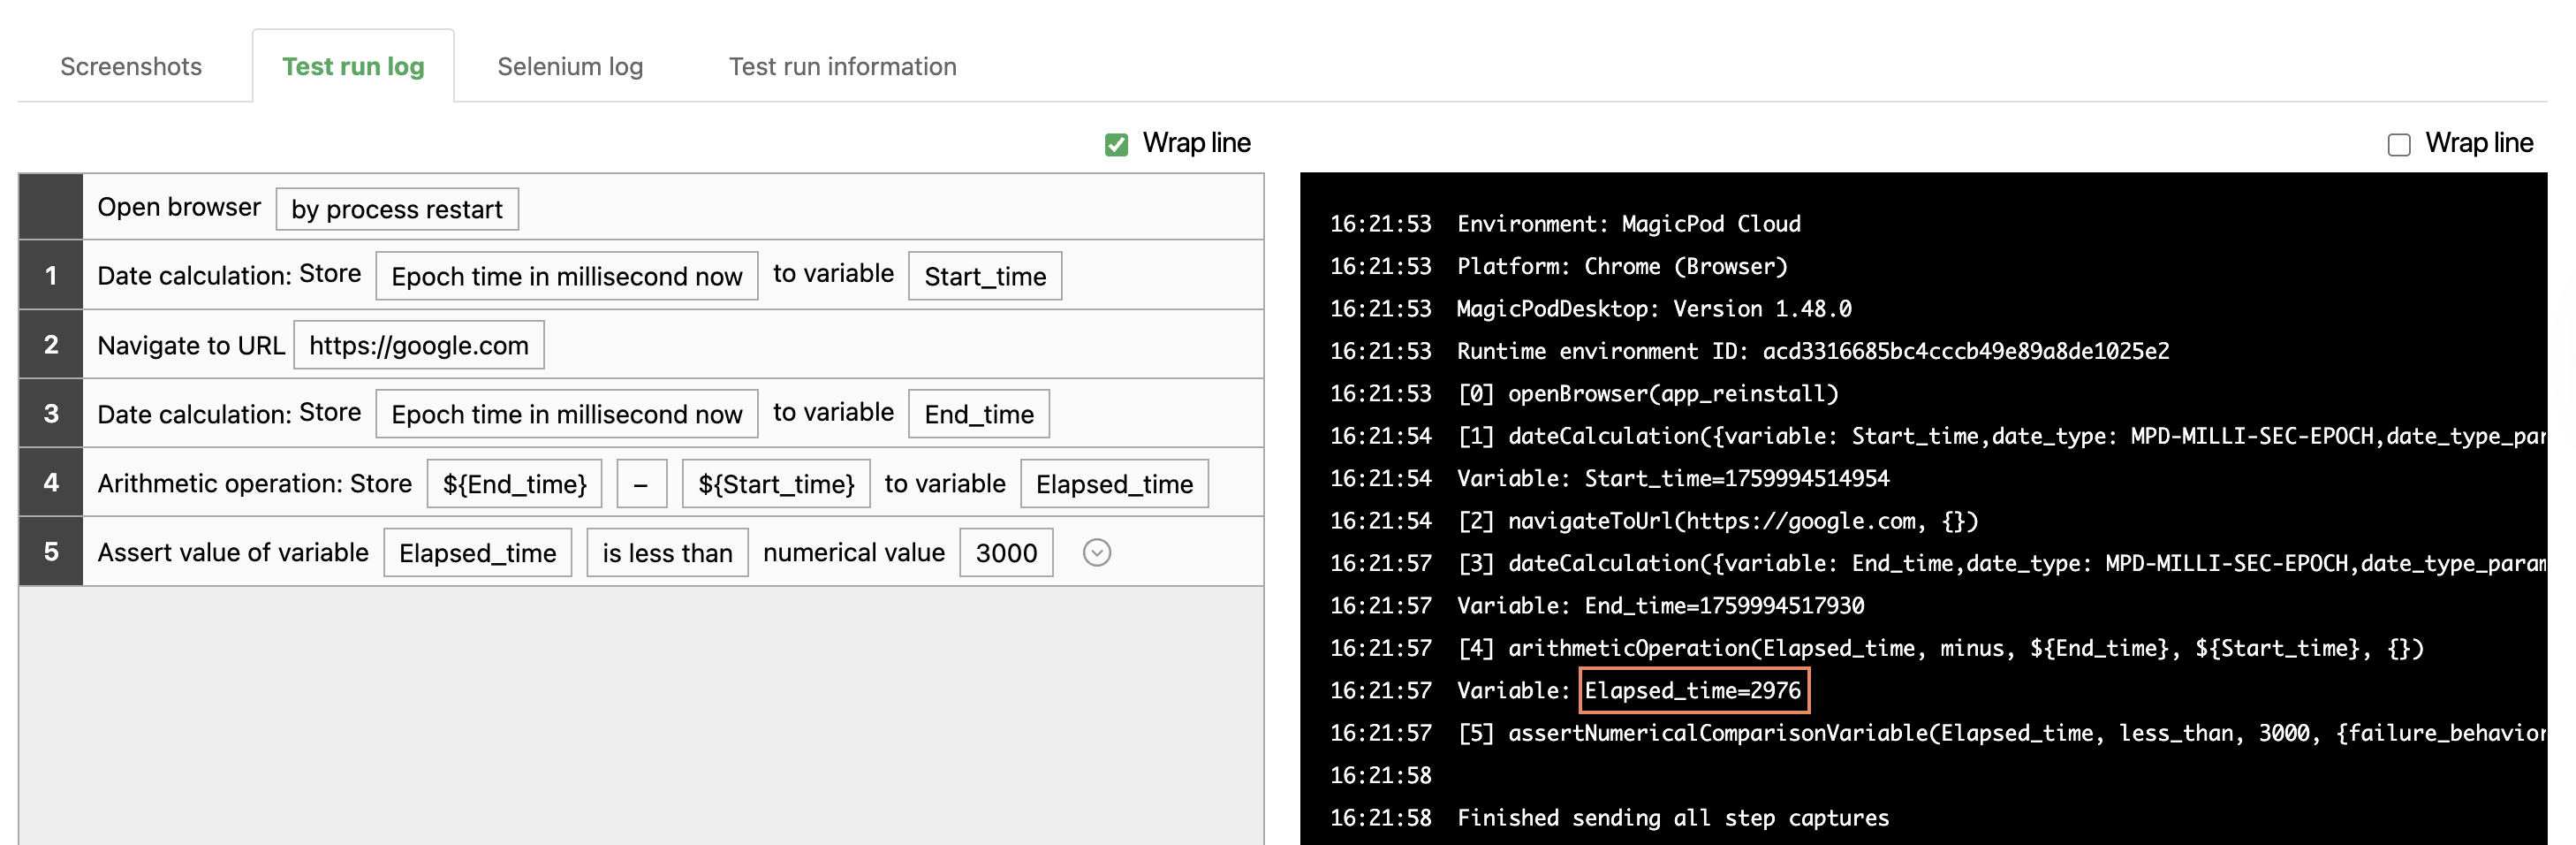Click the End_time variable field

click(x=979, y=413)
